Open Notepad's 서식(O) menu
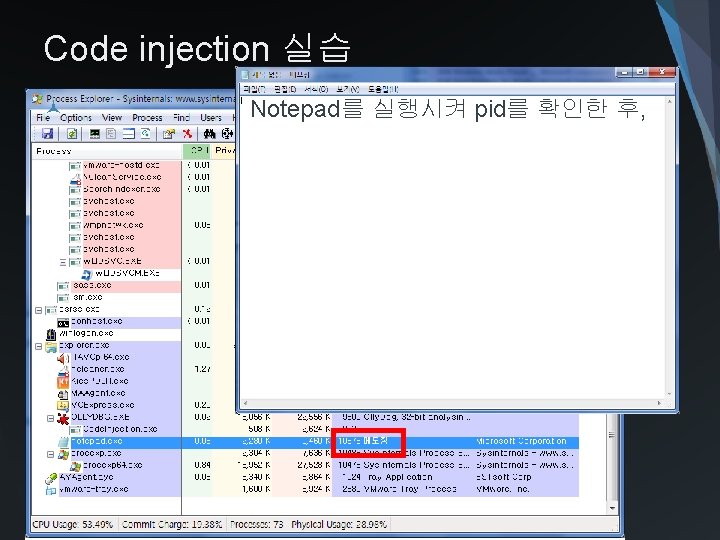720x540 pixels. 316,89
